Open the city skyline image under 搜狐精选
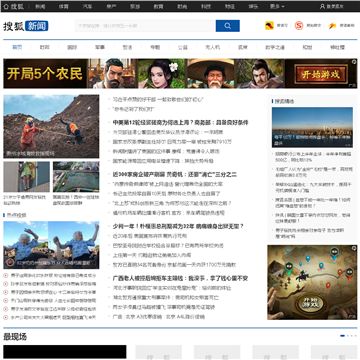Viewport: 360px width, 360px height. tap(312, 127)
